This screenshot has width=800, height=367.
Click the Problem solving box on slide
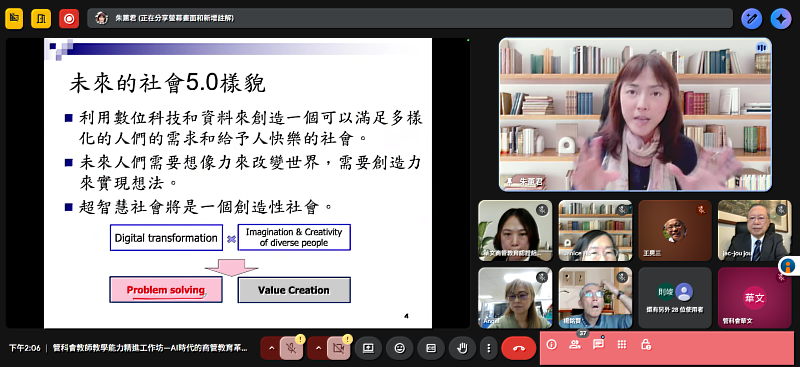point(166,290)
